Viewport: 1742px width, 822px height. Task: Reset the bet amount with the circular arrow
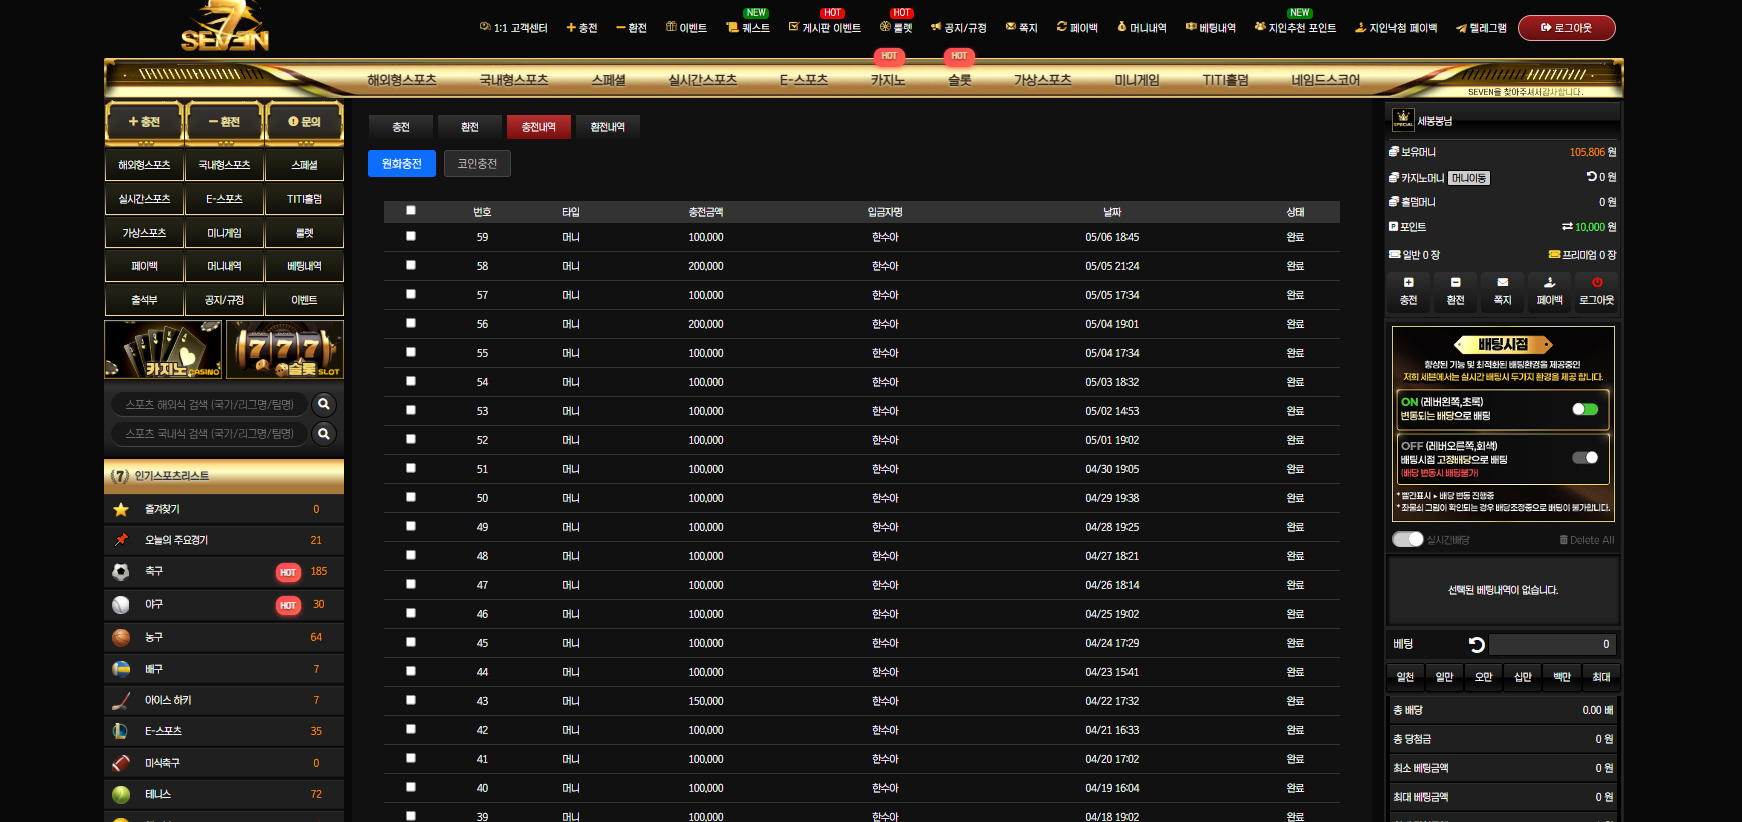pos(1476,645)
